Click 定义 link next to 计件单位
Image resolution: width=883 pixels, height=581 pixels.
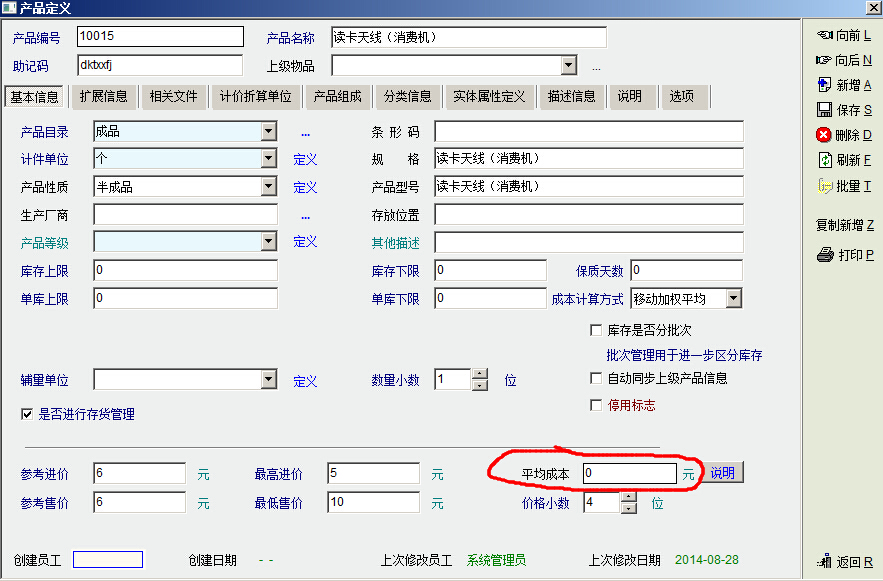pos(305,160)
